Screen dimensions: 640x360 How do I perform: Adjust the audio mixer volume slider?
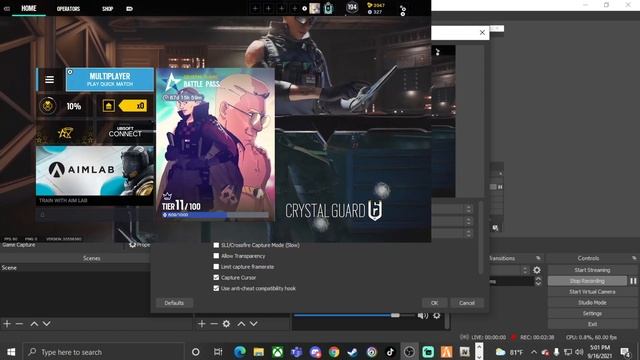tap(395, 315)
